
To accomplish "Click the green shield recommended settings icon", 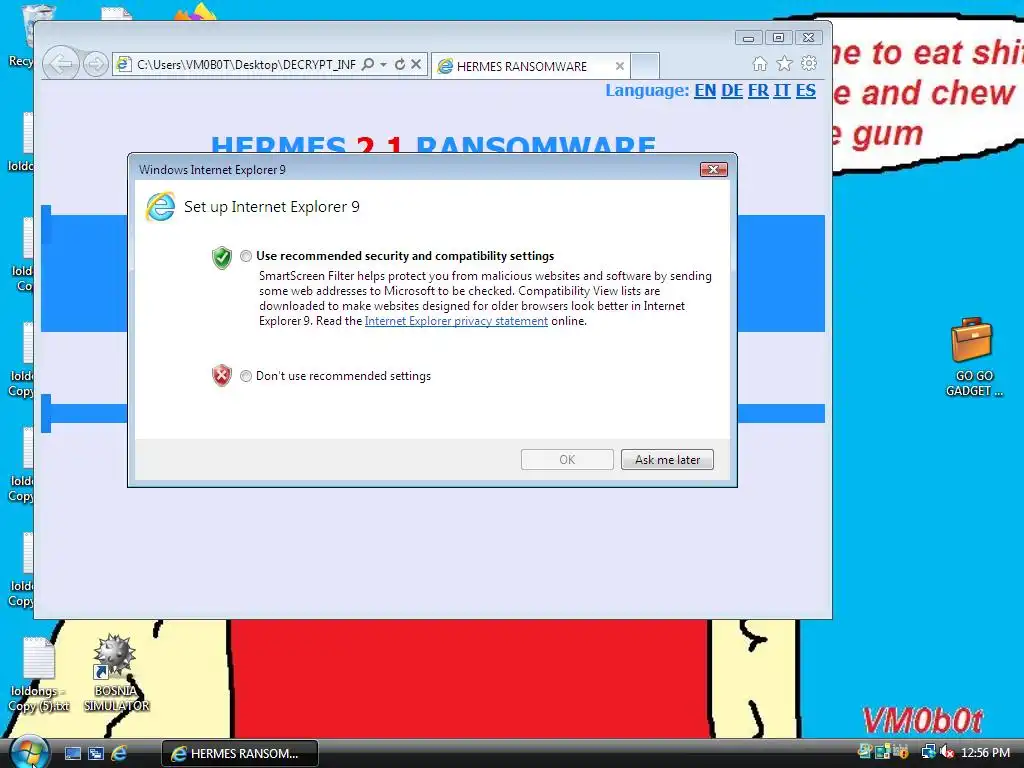I will tap(222, 257).
